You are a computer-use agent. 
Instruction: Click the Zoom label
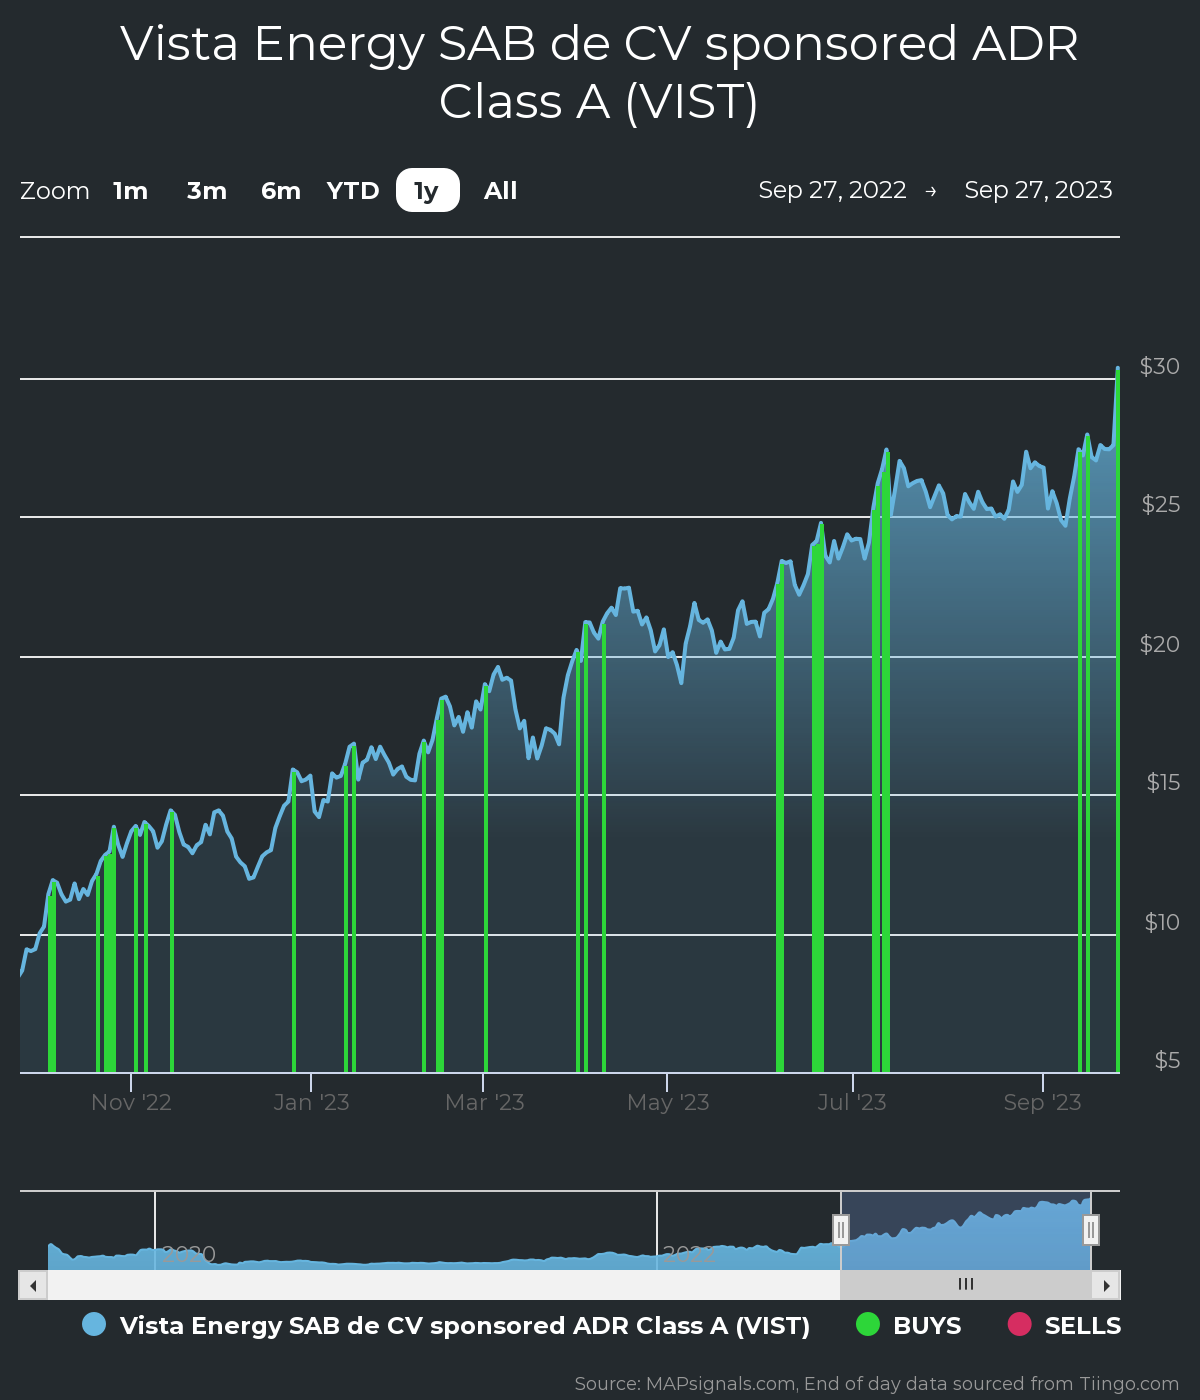click(55, 191)
